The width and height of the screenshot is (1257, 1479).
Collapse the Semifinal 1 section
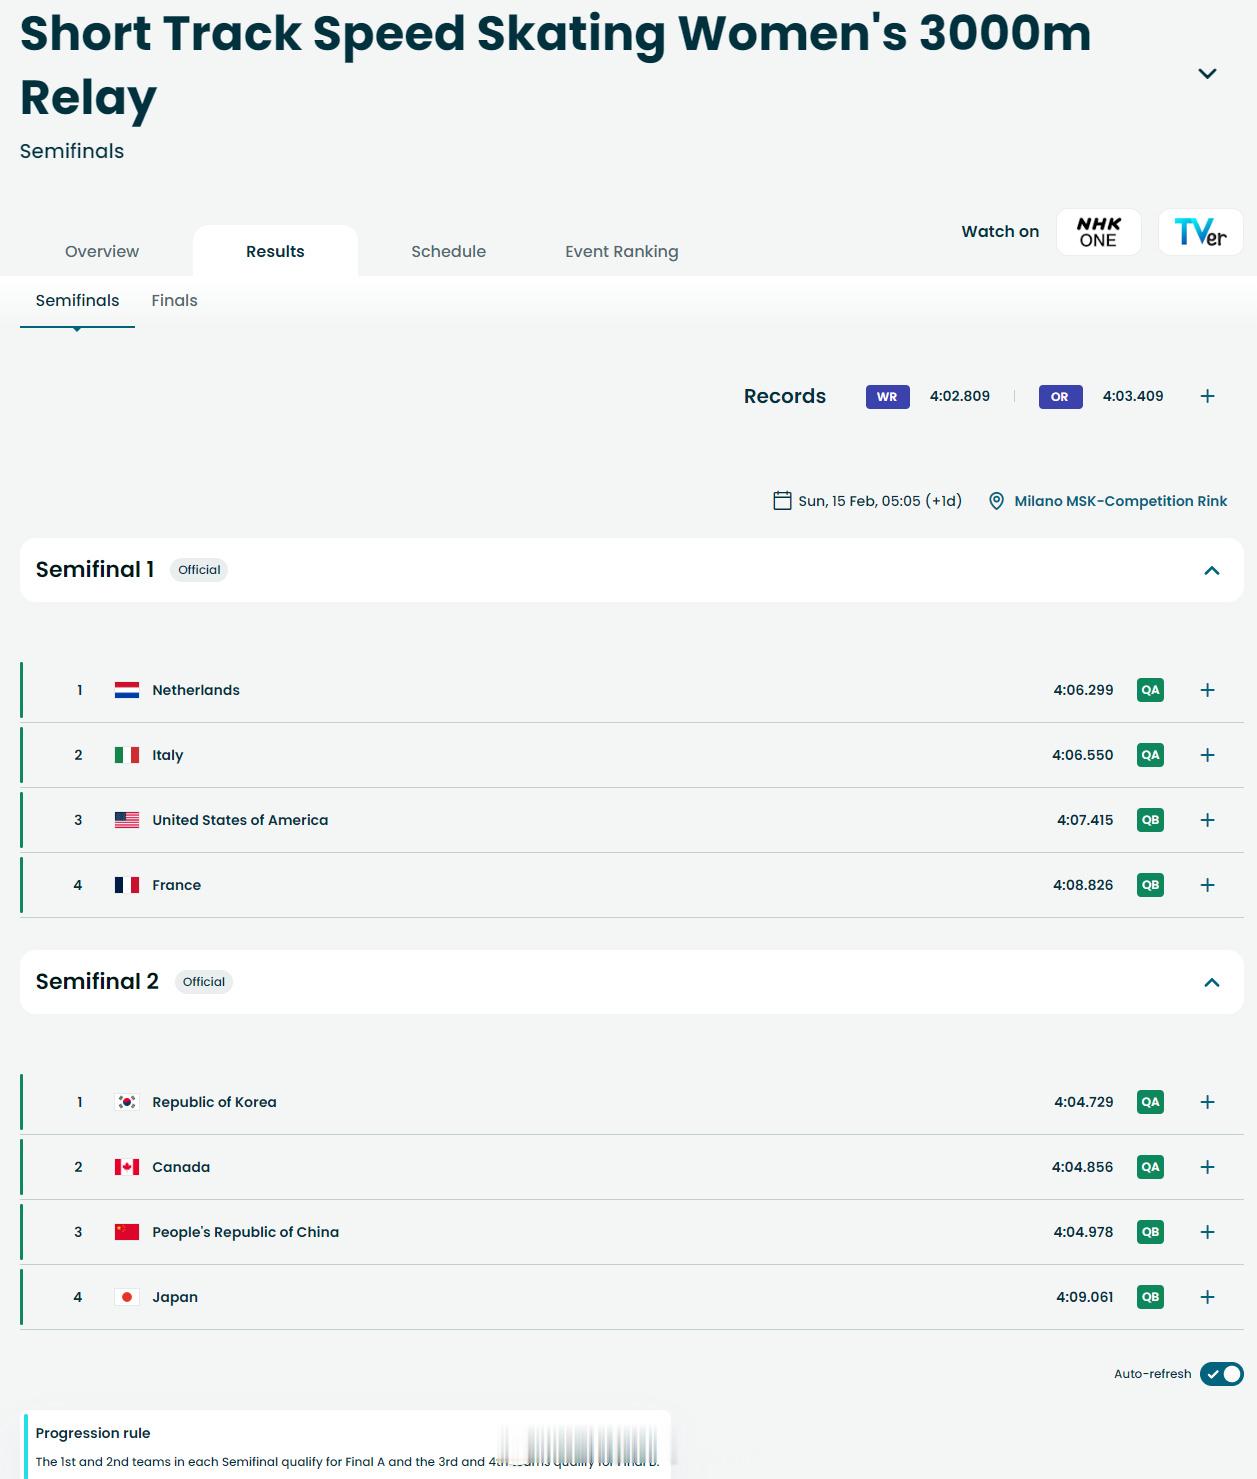tap(1211, 570)
